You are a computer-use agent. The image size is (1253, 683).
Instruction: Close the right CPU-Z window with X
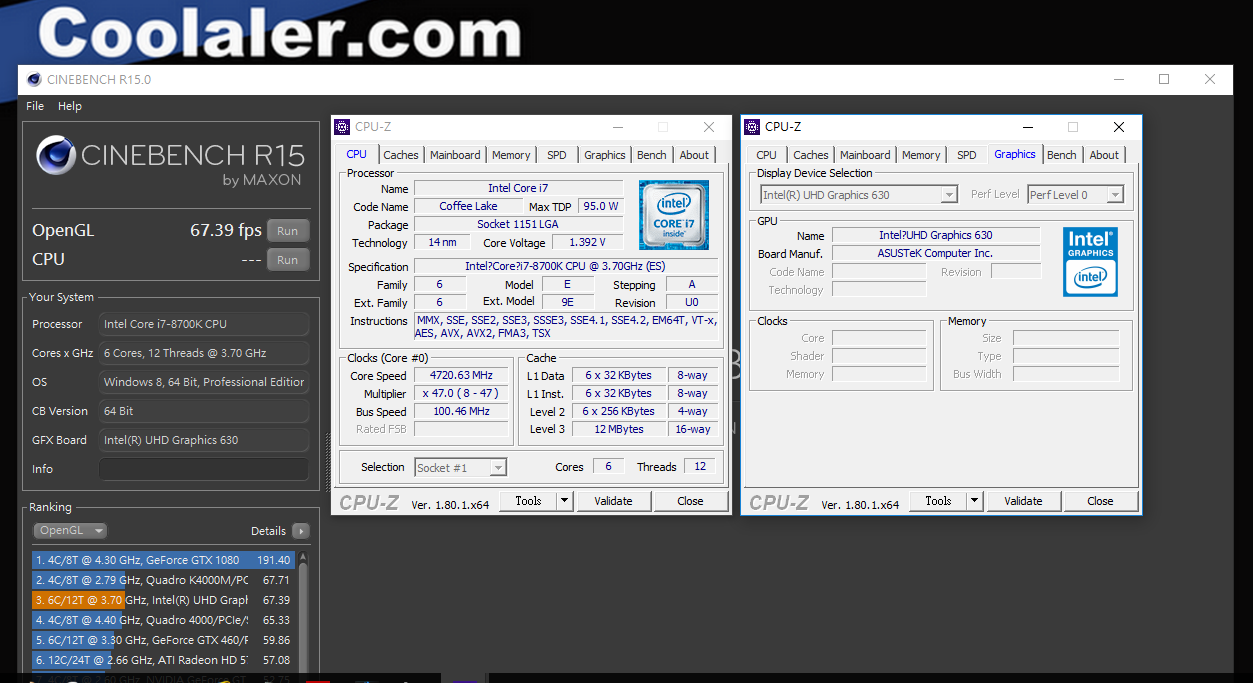(x=1119, y=127)
